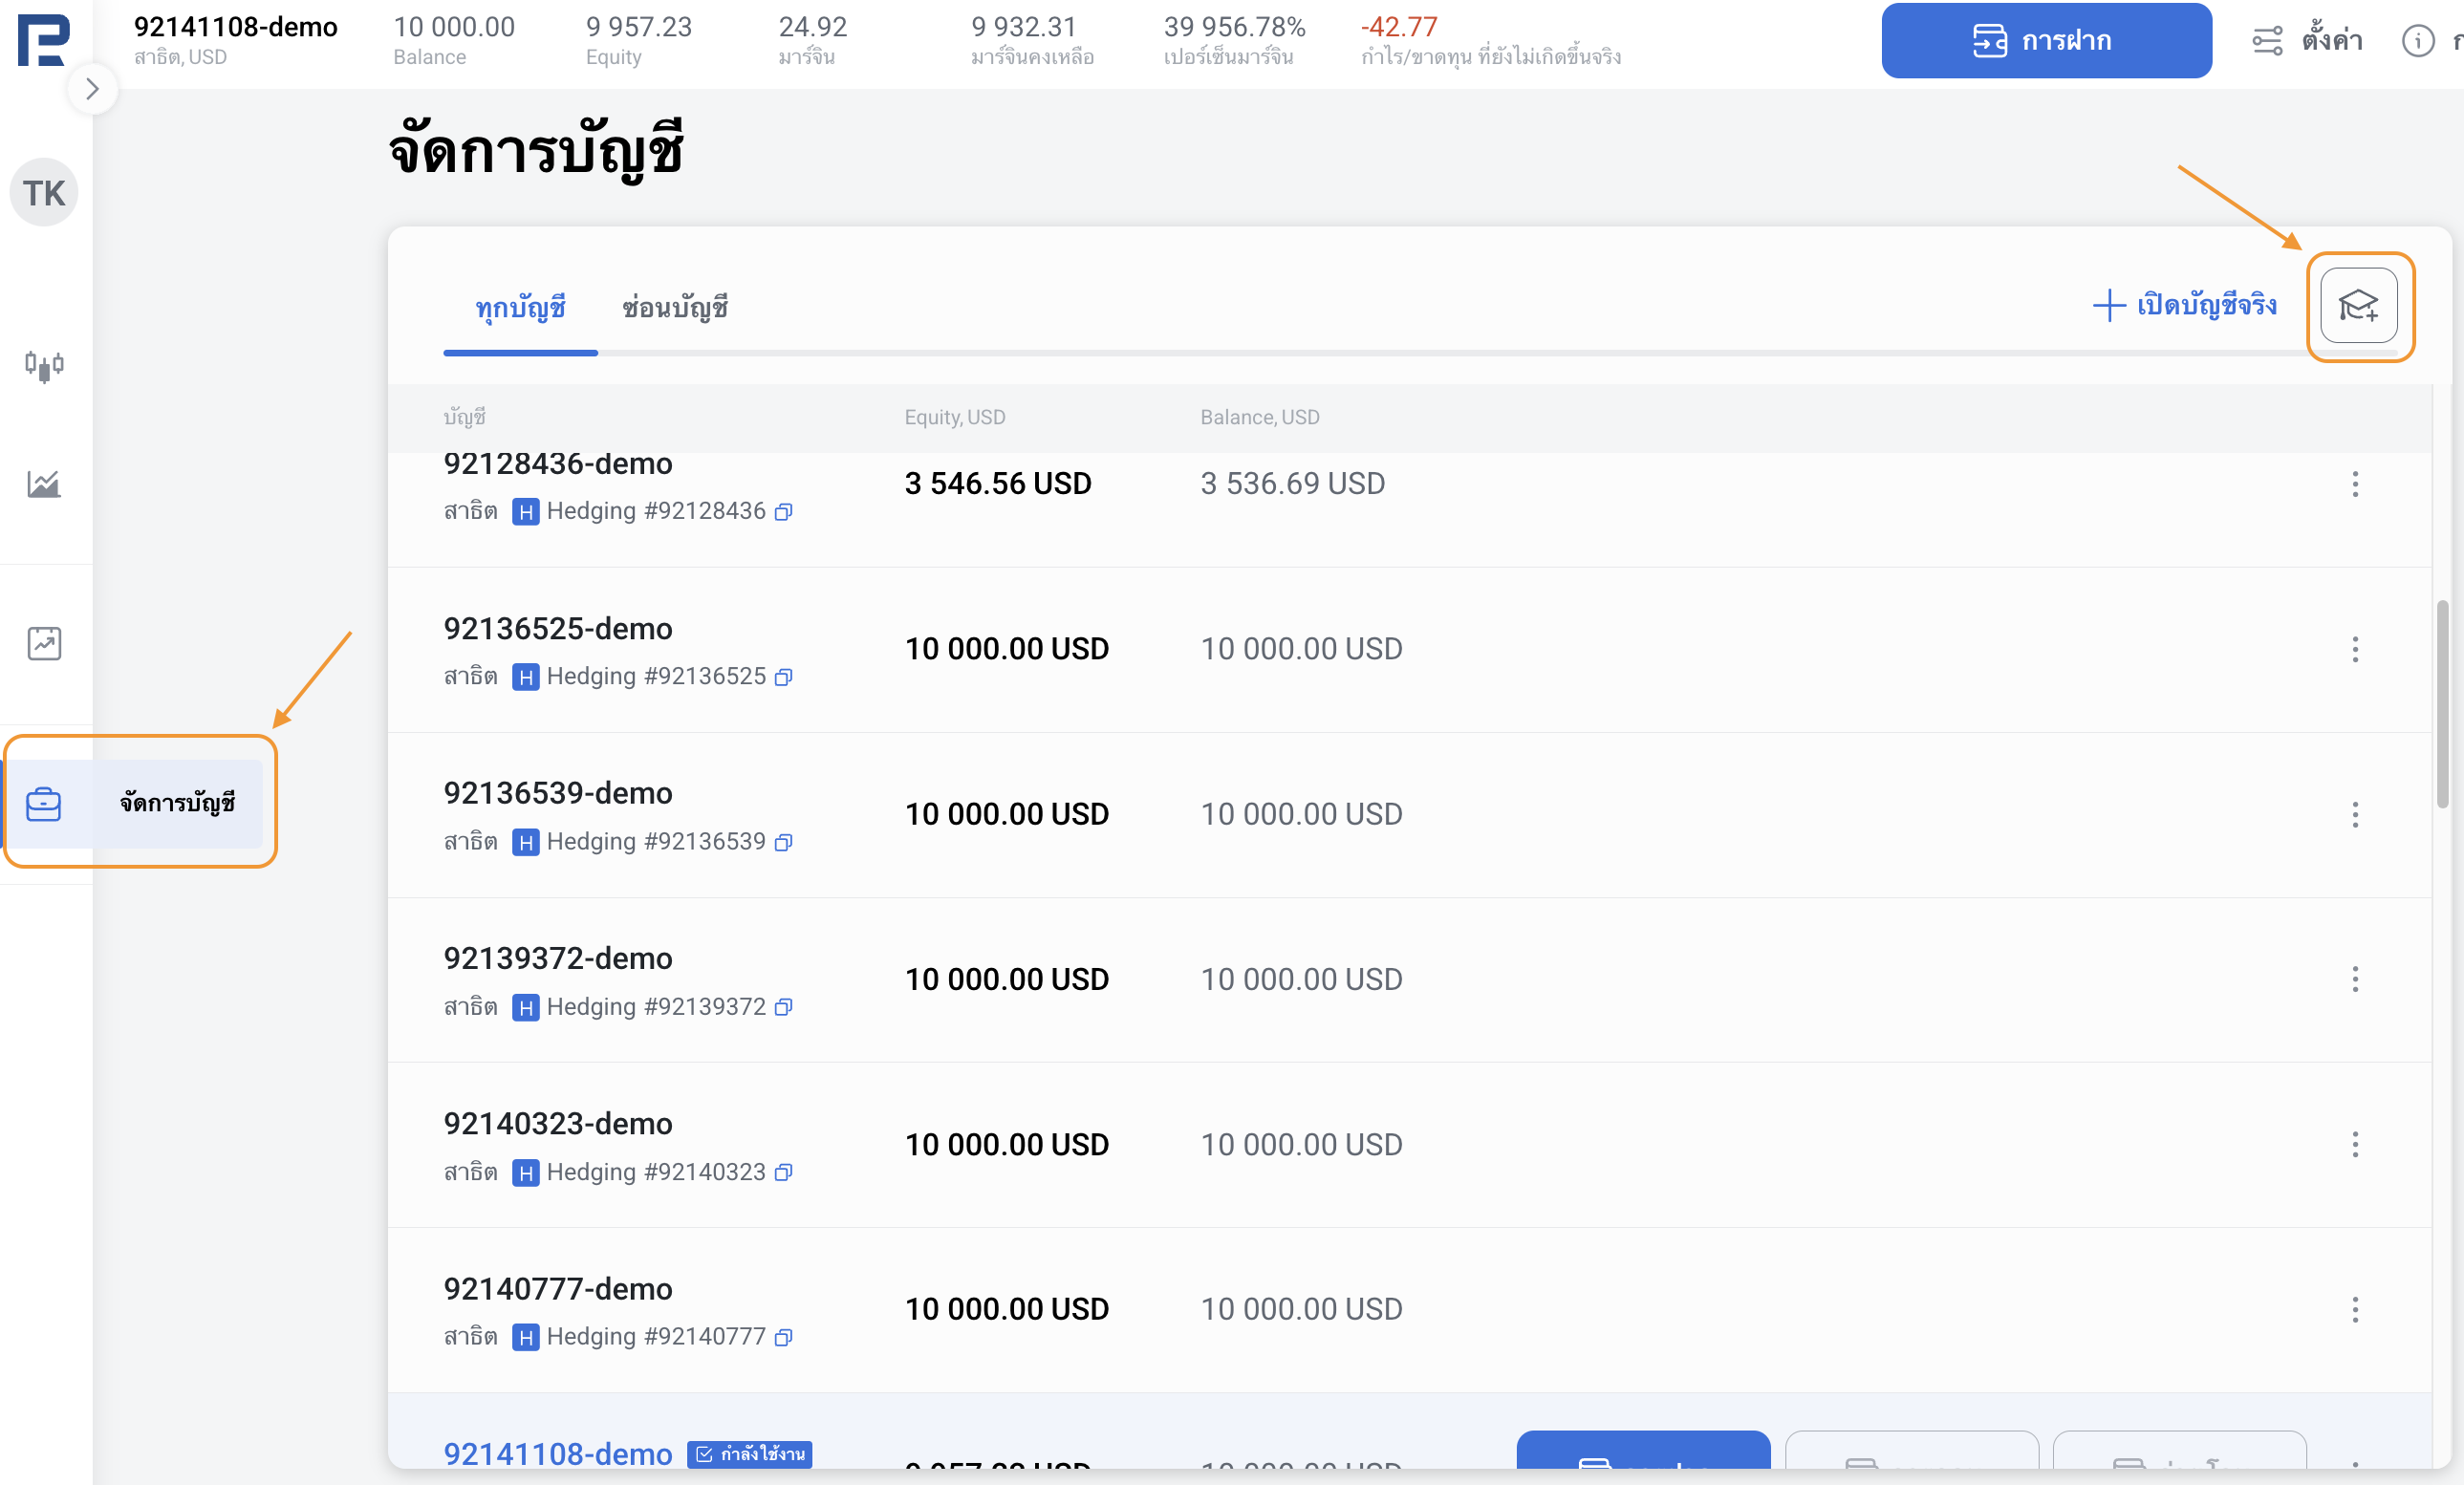The width and height of the screenshot is (2464, 1485).
Task: Expand the sidebar with chevron arrow
Action: point(92,90)
